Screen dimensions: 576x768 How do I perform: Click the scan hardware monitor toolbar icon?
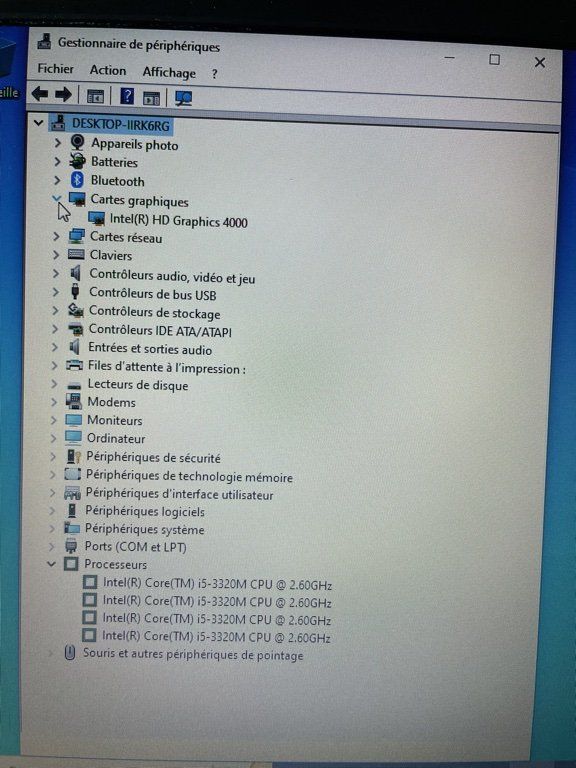pos(184,98)
